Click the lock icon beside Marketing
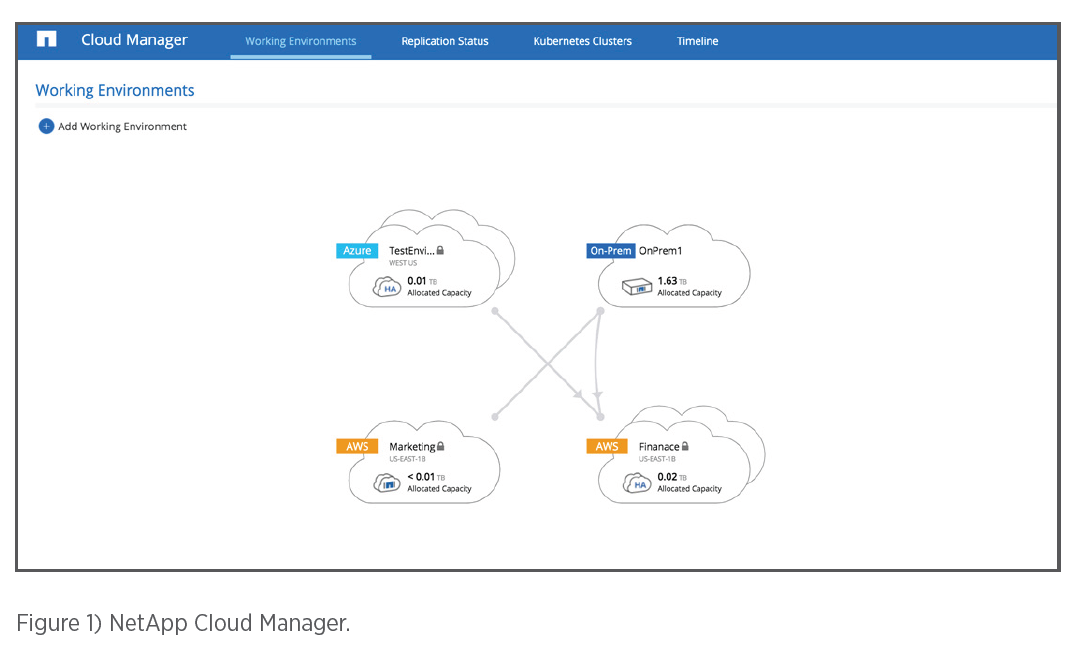 click(x=440, y=447)
